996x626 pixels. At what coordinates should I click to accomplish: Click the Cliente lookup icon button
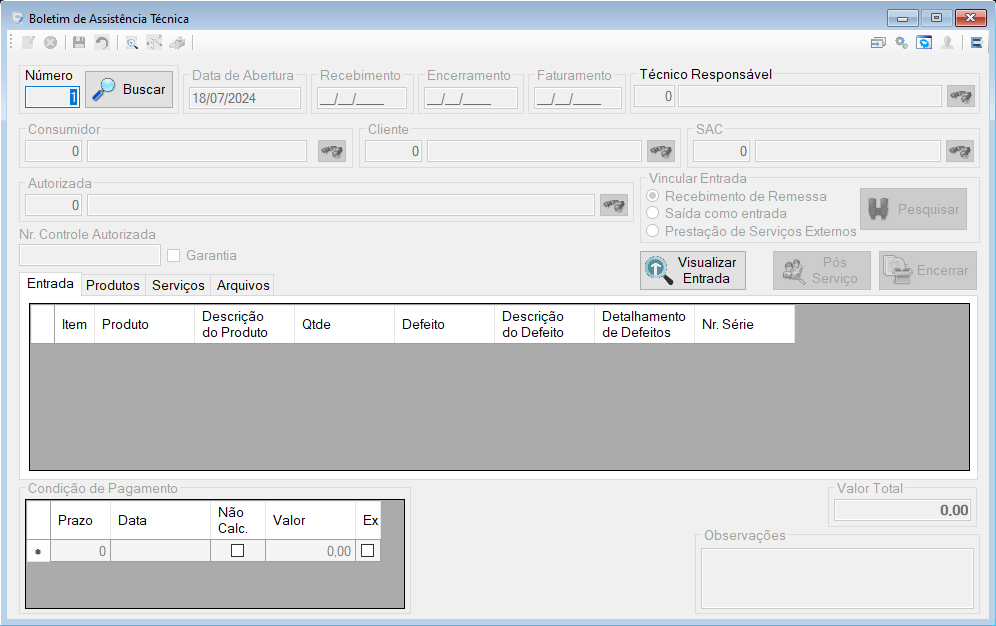(661, 151)
